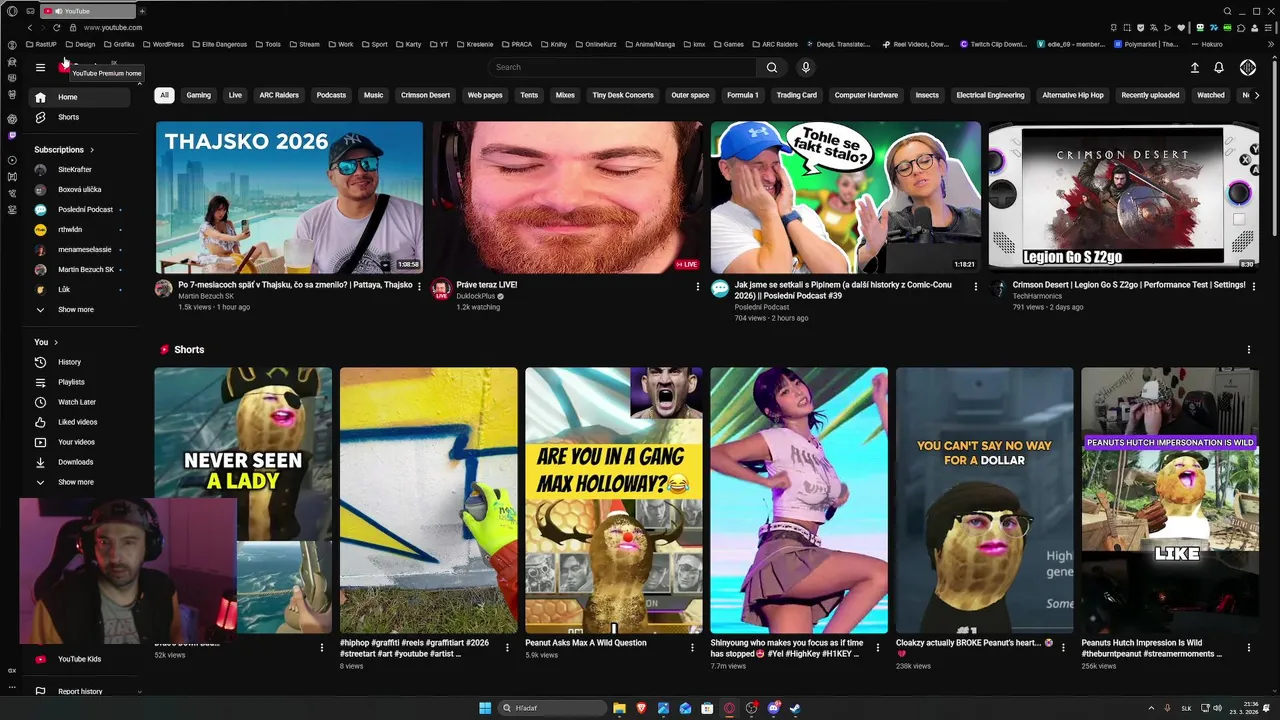The image size is (1280, 720).
Task: Open the notifications bell
Action: click(x=1218, y=67)
